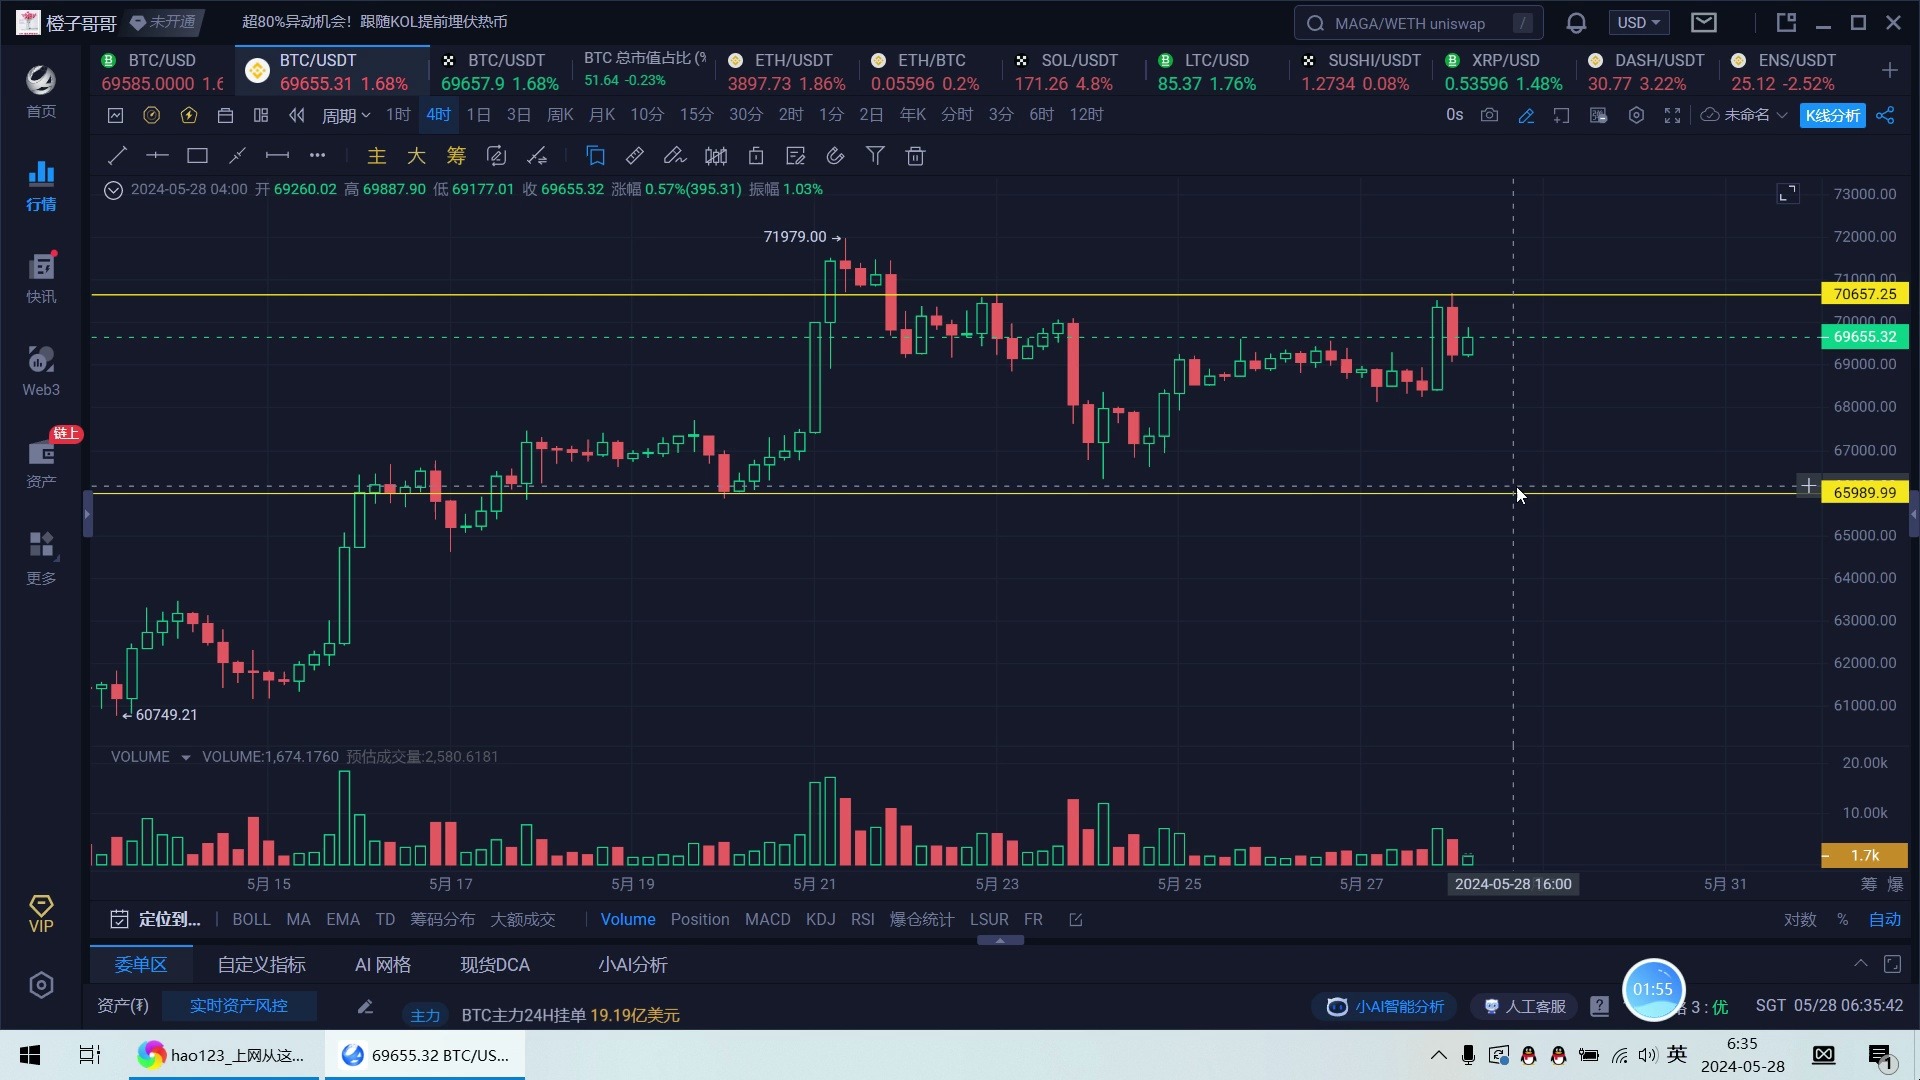Click the 人工客服 support button

[x=1524, y=1006]
